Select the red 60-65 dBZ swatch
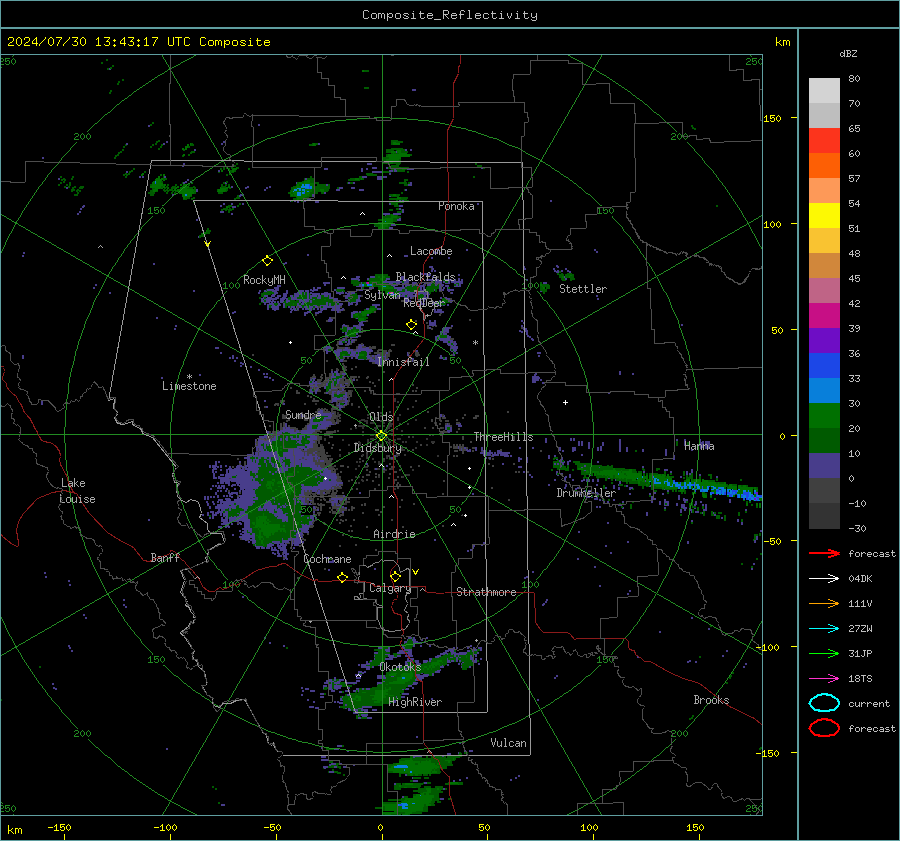The height and width of the screenshot is (841, 900). pos(824,140)
